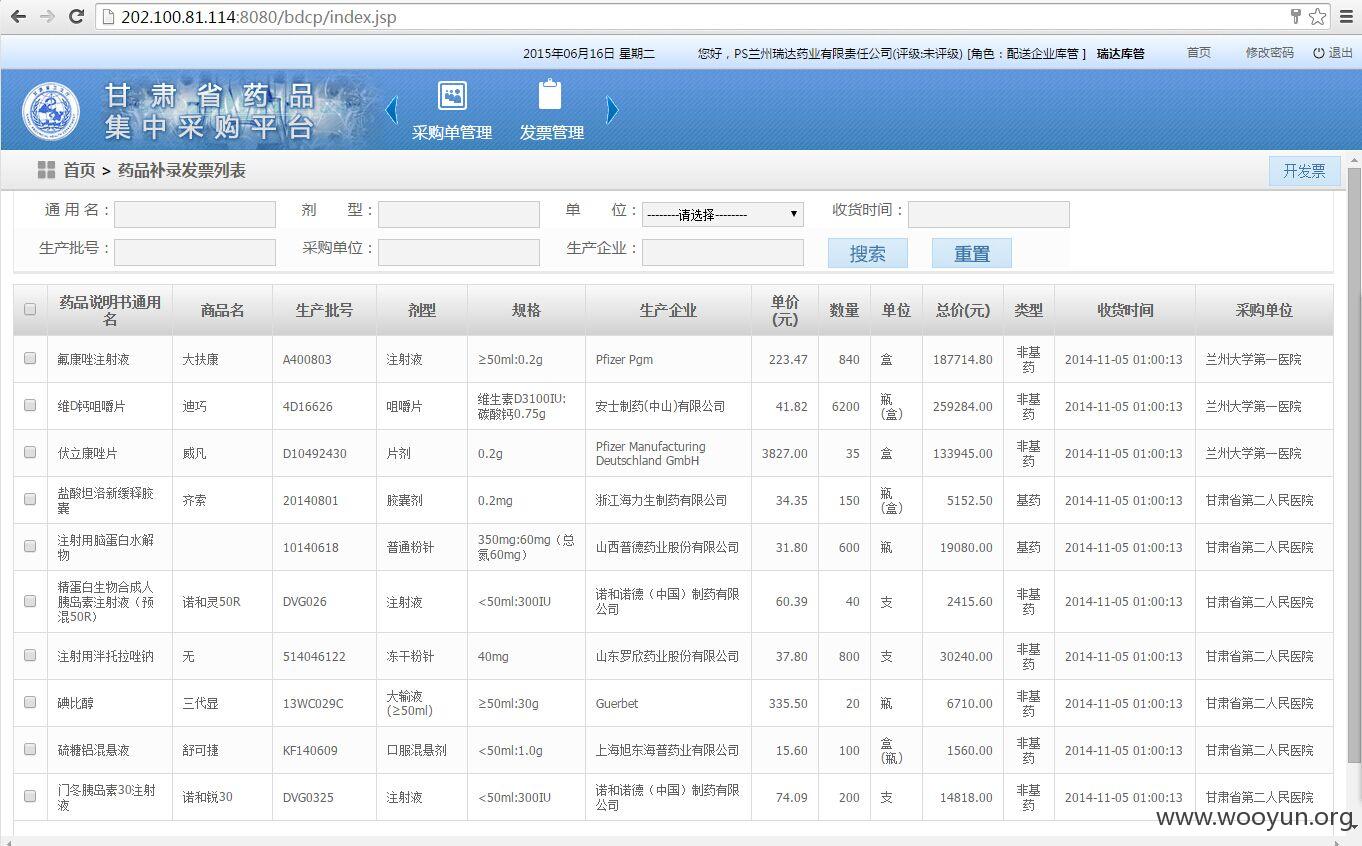Click the 收货时间 column header
Image resolution: width=1362 pixels, height=846 pixels.
pyautogui.click(x=1125, y=310)
